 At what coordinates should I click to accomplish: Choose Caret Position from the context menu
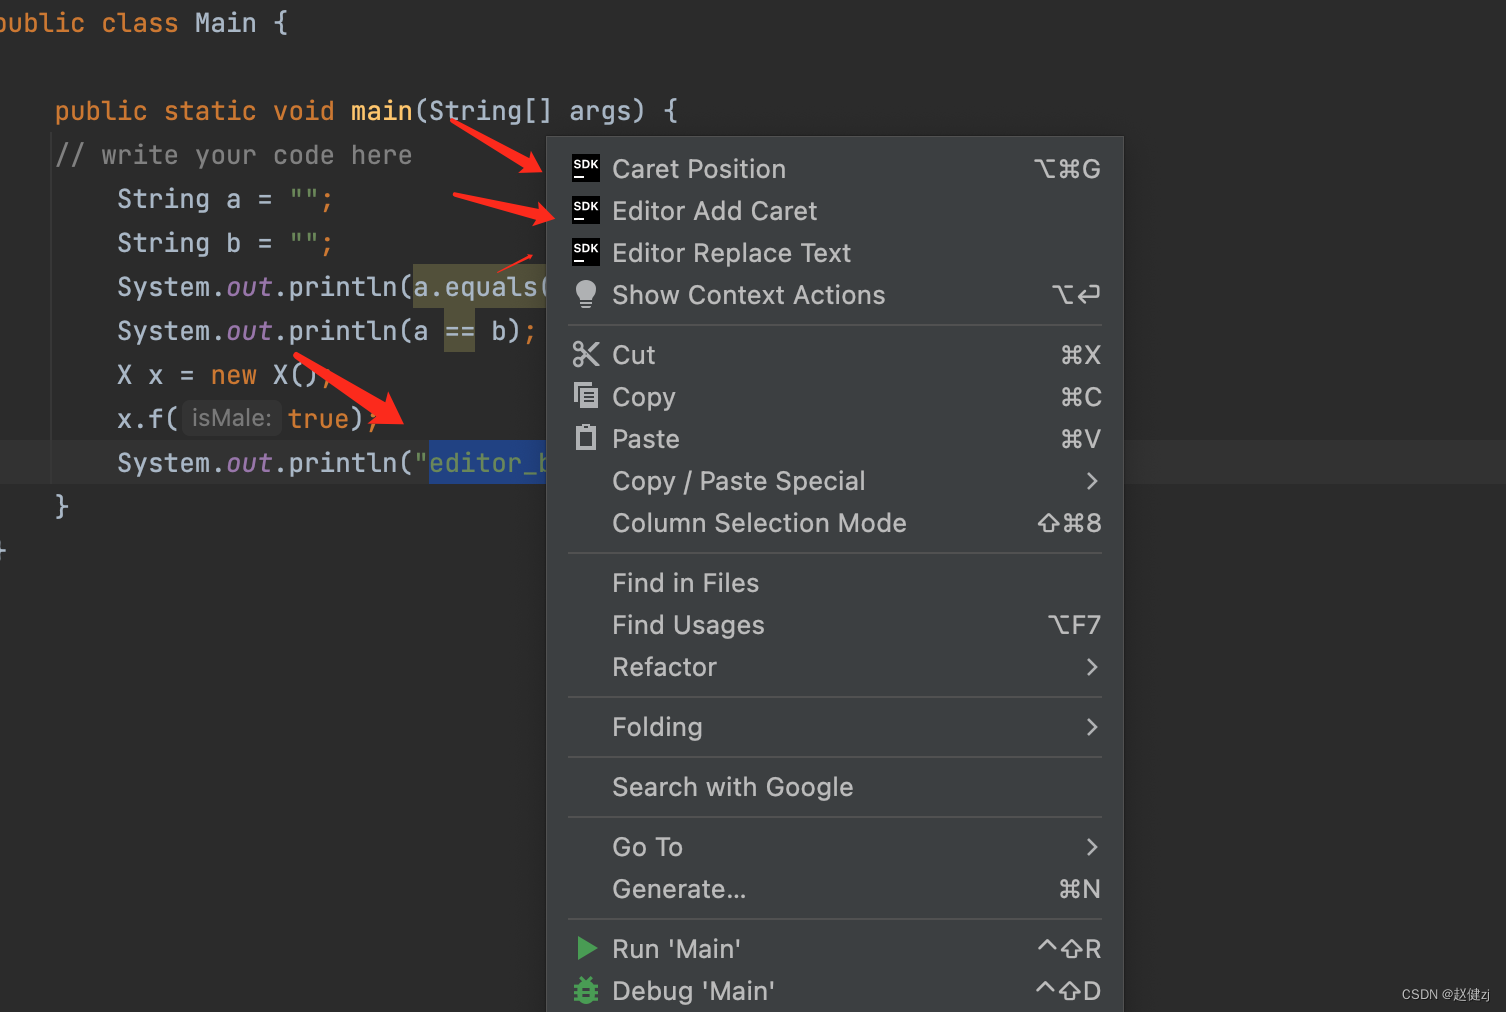click(835, 169)
